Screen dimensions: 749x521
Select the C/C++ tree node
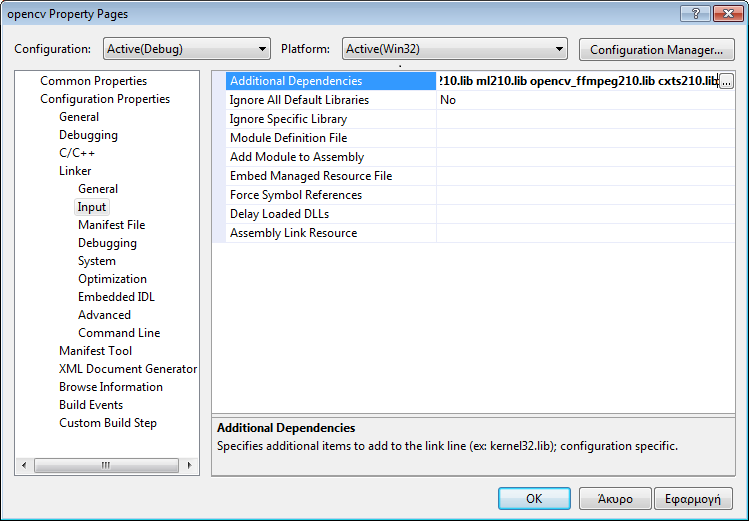(x=77, y=153)
